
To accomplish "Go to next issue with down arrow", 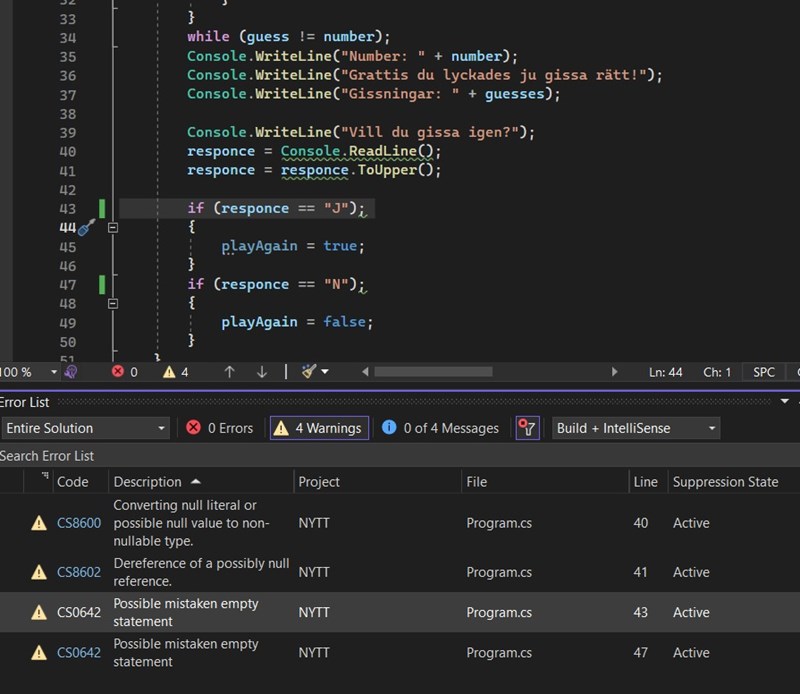I will [x=262, y=372].
